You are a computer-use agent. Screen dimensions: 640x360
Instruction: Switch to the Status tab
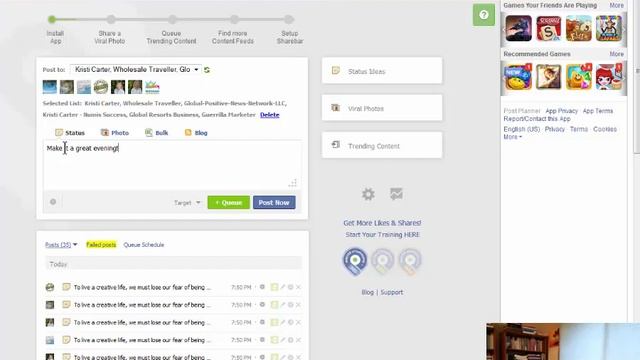click(70, 133)
